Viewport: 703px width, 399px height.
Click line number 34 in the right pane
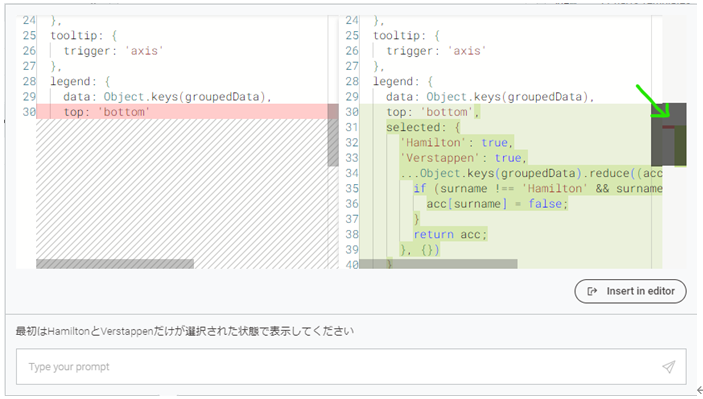352,173
